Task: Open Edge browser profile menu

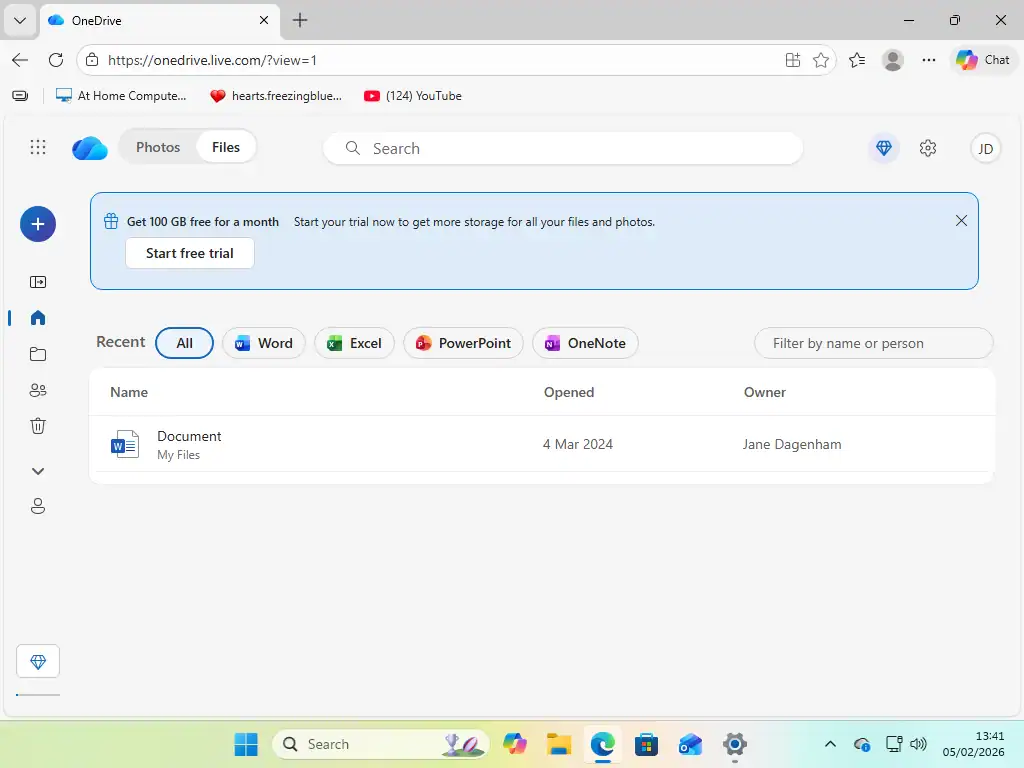Action: tap(892, 60)
